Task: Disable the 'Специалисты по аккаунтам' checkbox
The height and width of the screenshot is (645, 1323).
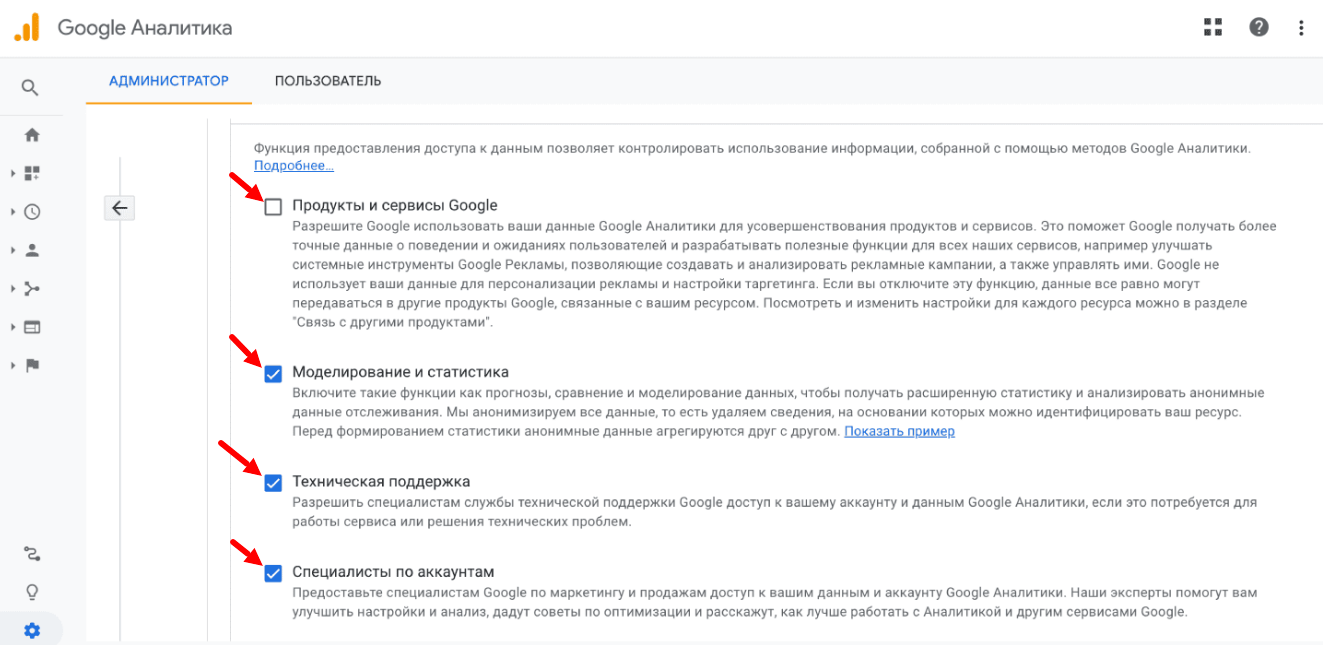Action: [273, 573]
